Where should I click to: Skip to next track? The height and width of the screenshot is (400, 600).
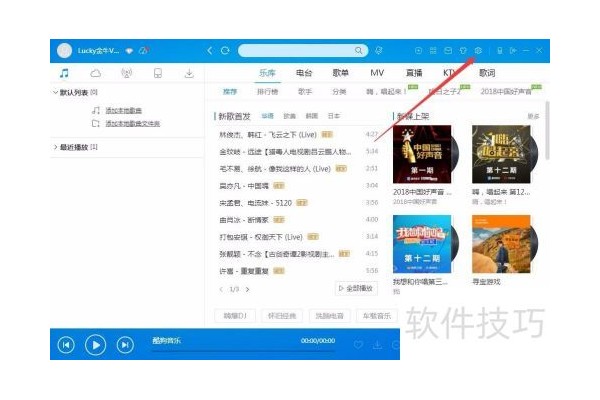125,345
